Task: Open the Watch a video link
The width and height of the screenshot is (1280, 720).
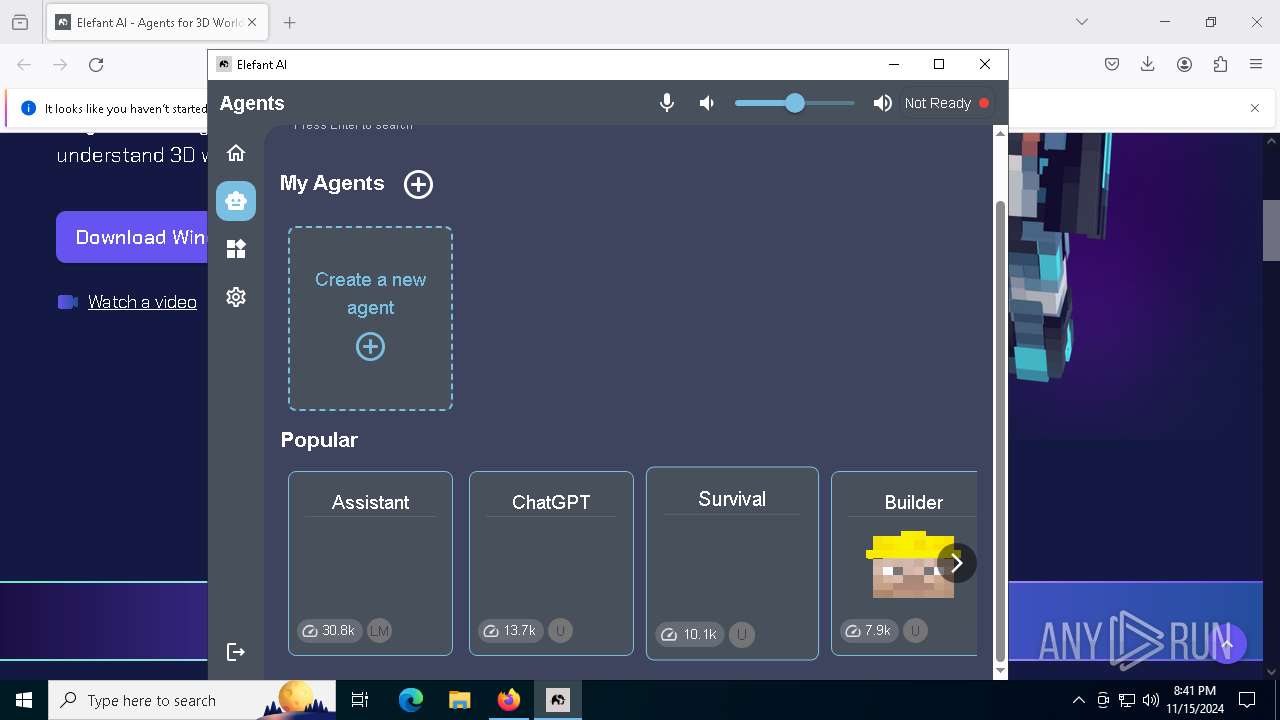Action: 142,302
